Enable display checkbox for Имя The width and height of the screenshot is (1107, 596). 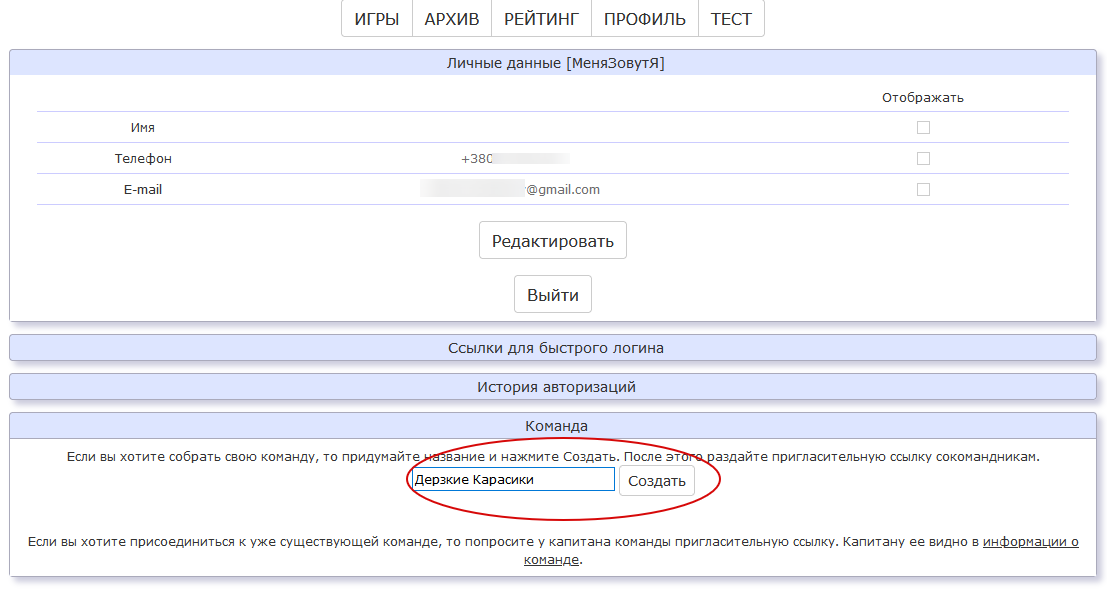[x=923, y=128]
